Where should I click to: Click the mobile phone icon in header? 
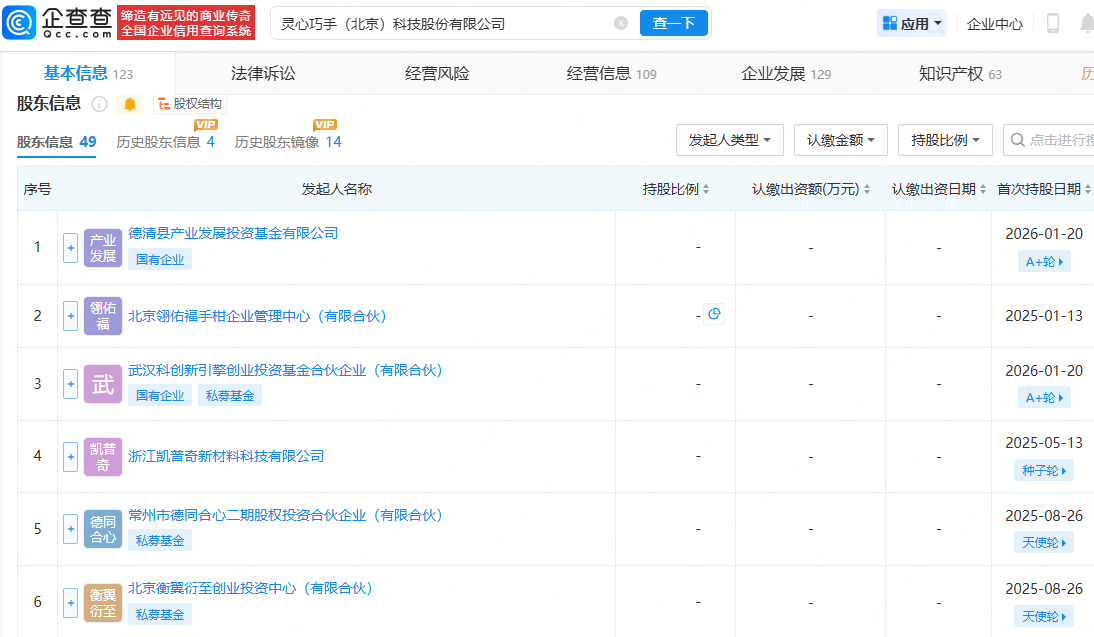1052,23
